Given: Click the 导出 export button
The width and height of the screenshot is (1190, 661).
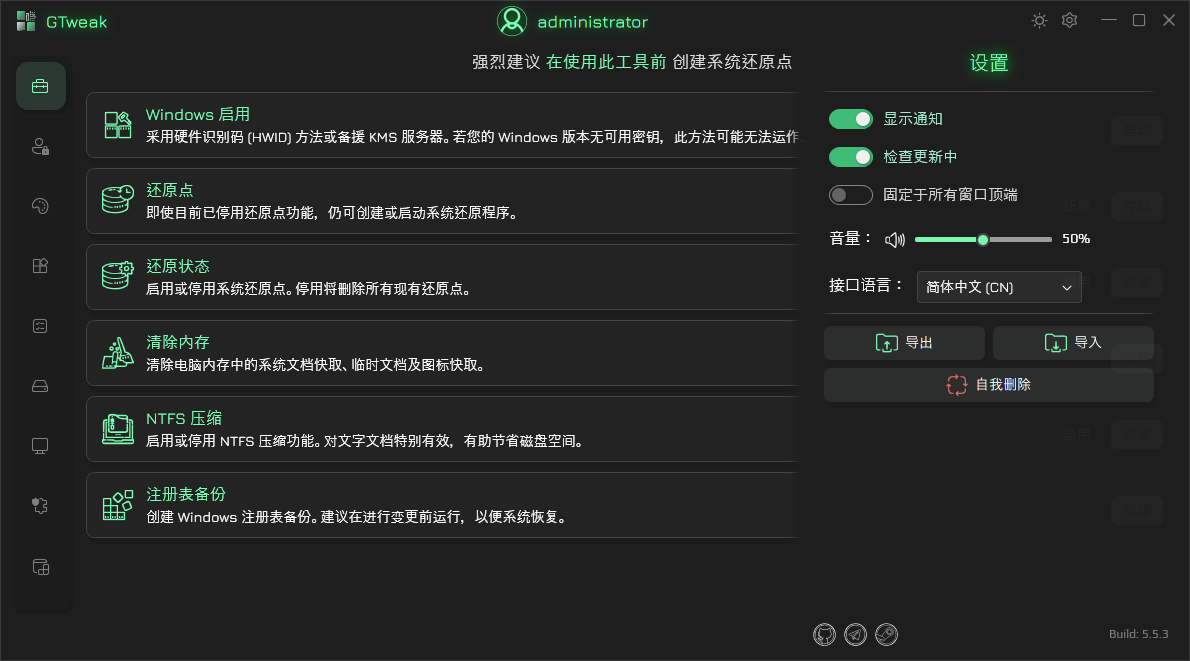Looking at the screenshot, I should 904,343.
